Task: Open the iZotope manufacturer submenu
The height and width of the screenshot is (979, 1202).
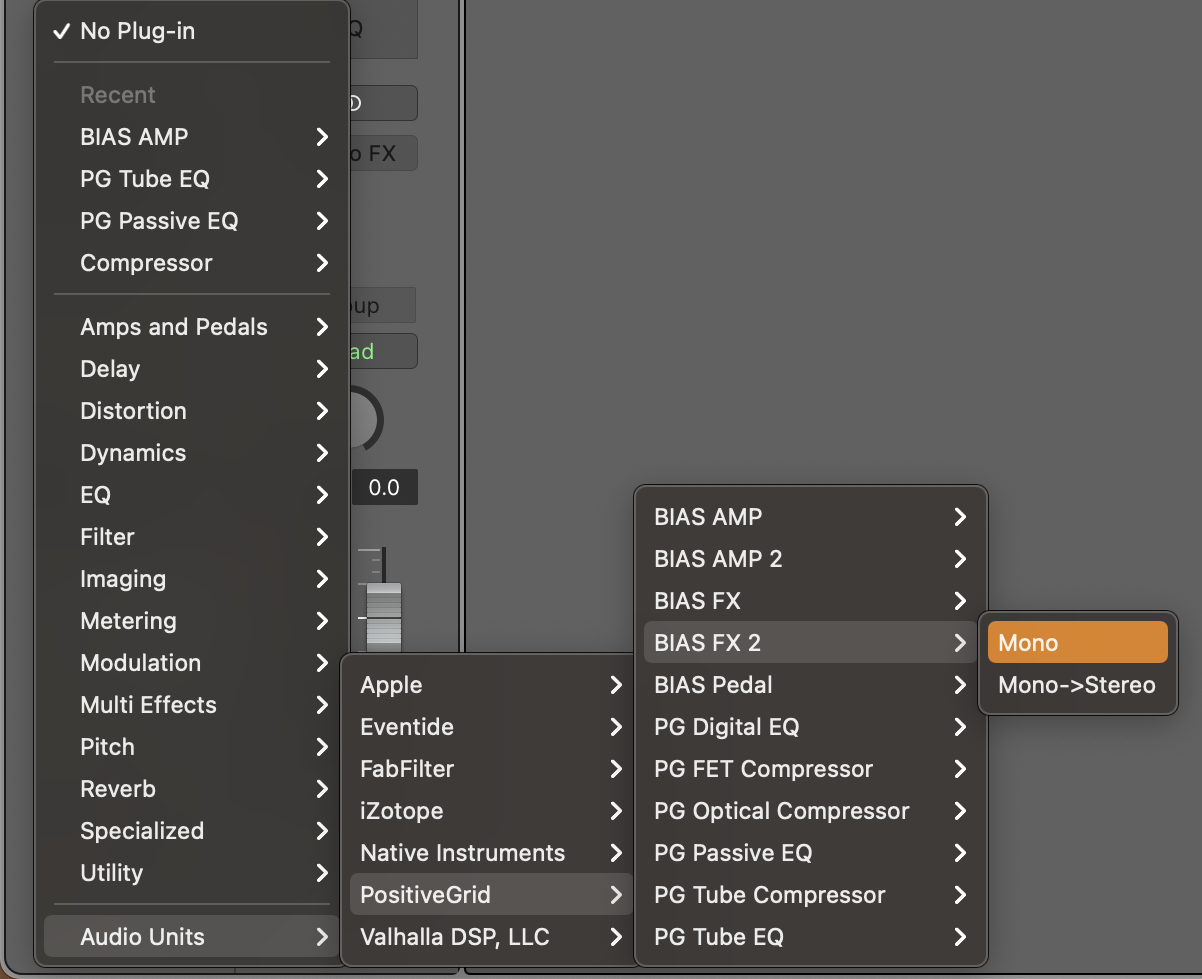Action: [491, 811]
